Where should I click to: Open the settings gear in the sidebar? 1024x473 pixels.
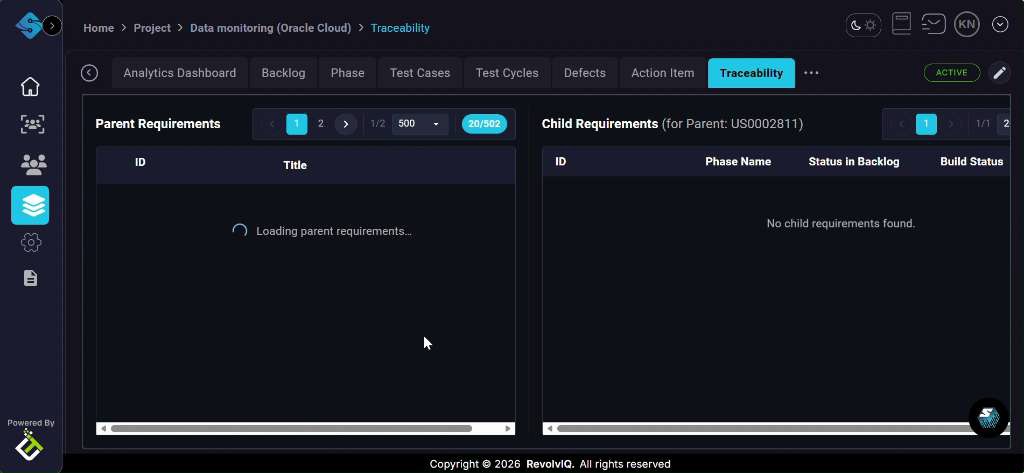point(30,242)
